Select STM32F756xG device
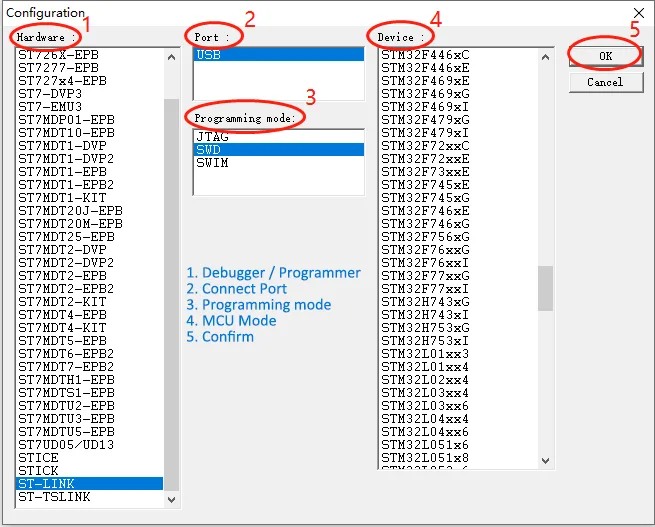Screen dimensions: 655x527 click(x=458, y=237)
